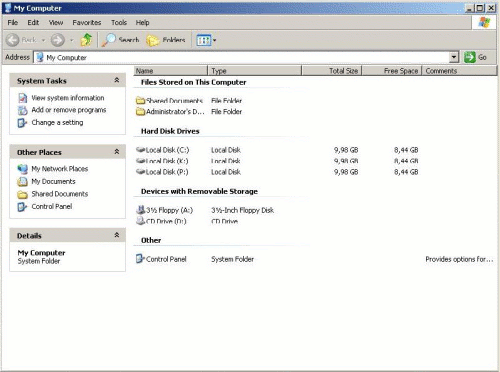Select the CD Drive (D:) icon
Screen dimensions: 500x372
(x=141, y=221)
